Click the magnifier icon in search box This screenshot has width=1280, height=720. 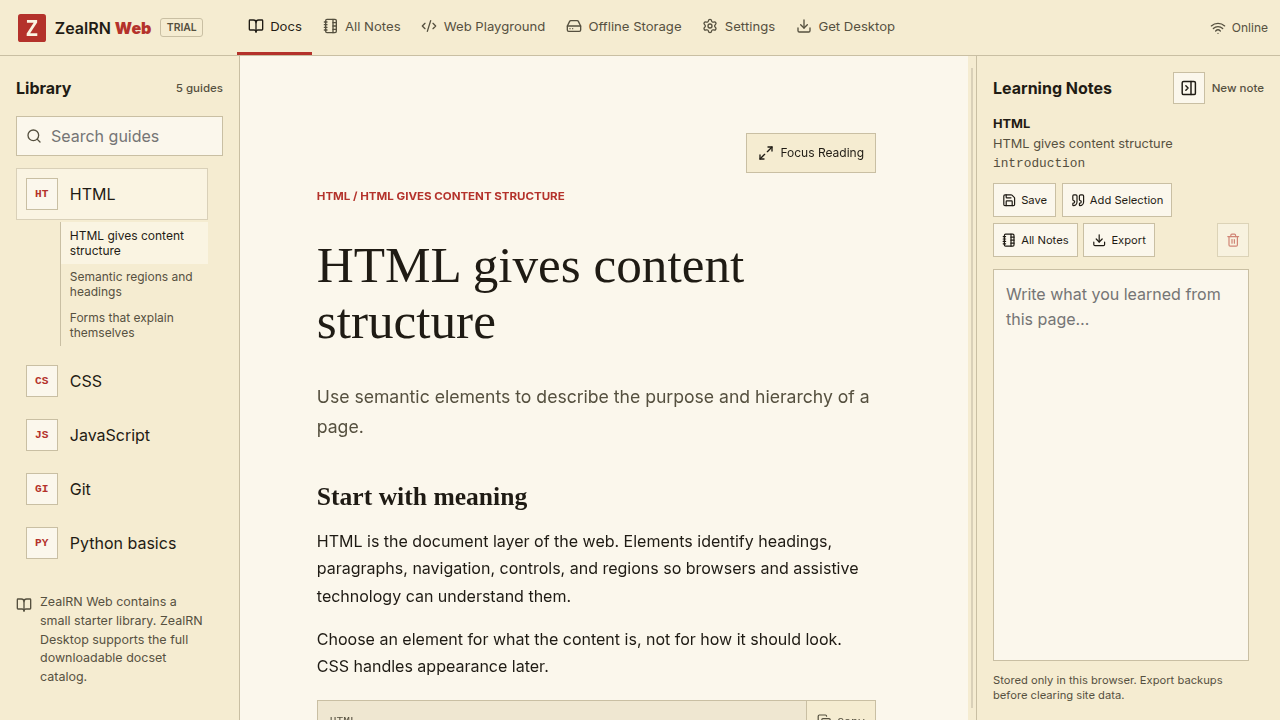pos(34,136)
